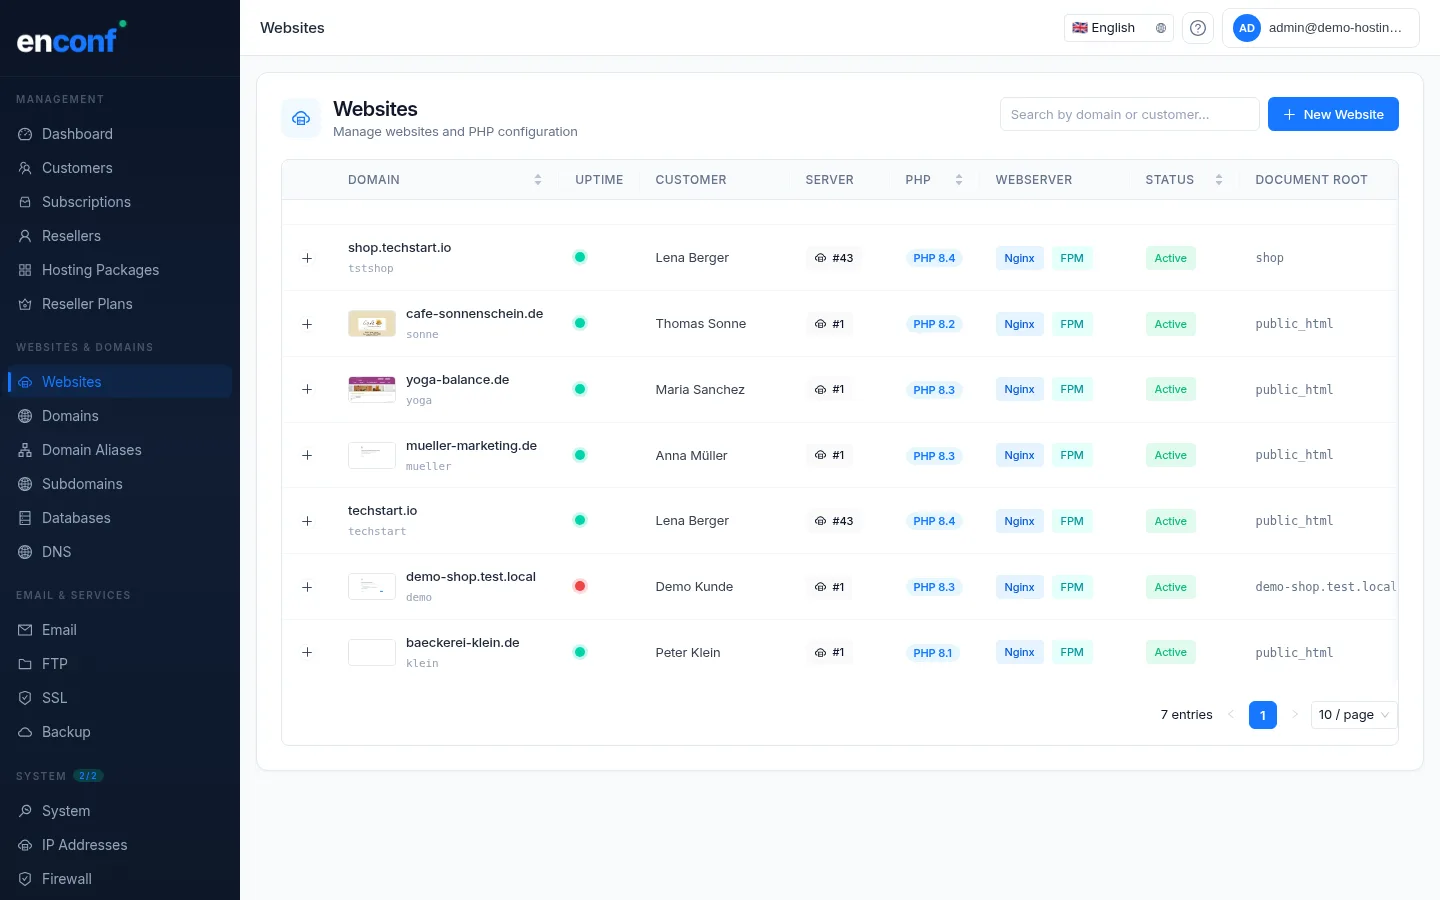Click the Backup cloud icon
1440x900 pixels.
pyautogui.click(x=25, y=732)
